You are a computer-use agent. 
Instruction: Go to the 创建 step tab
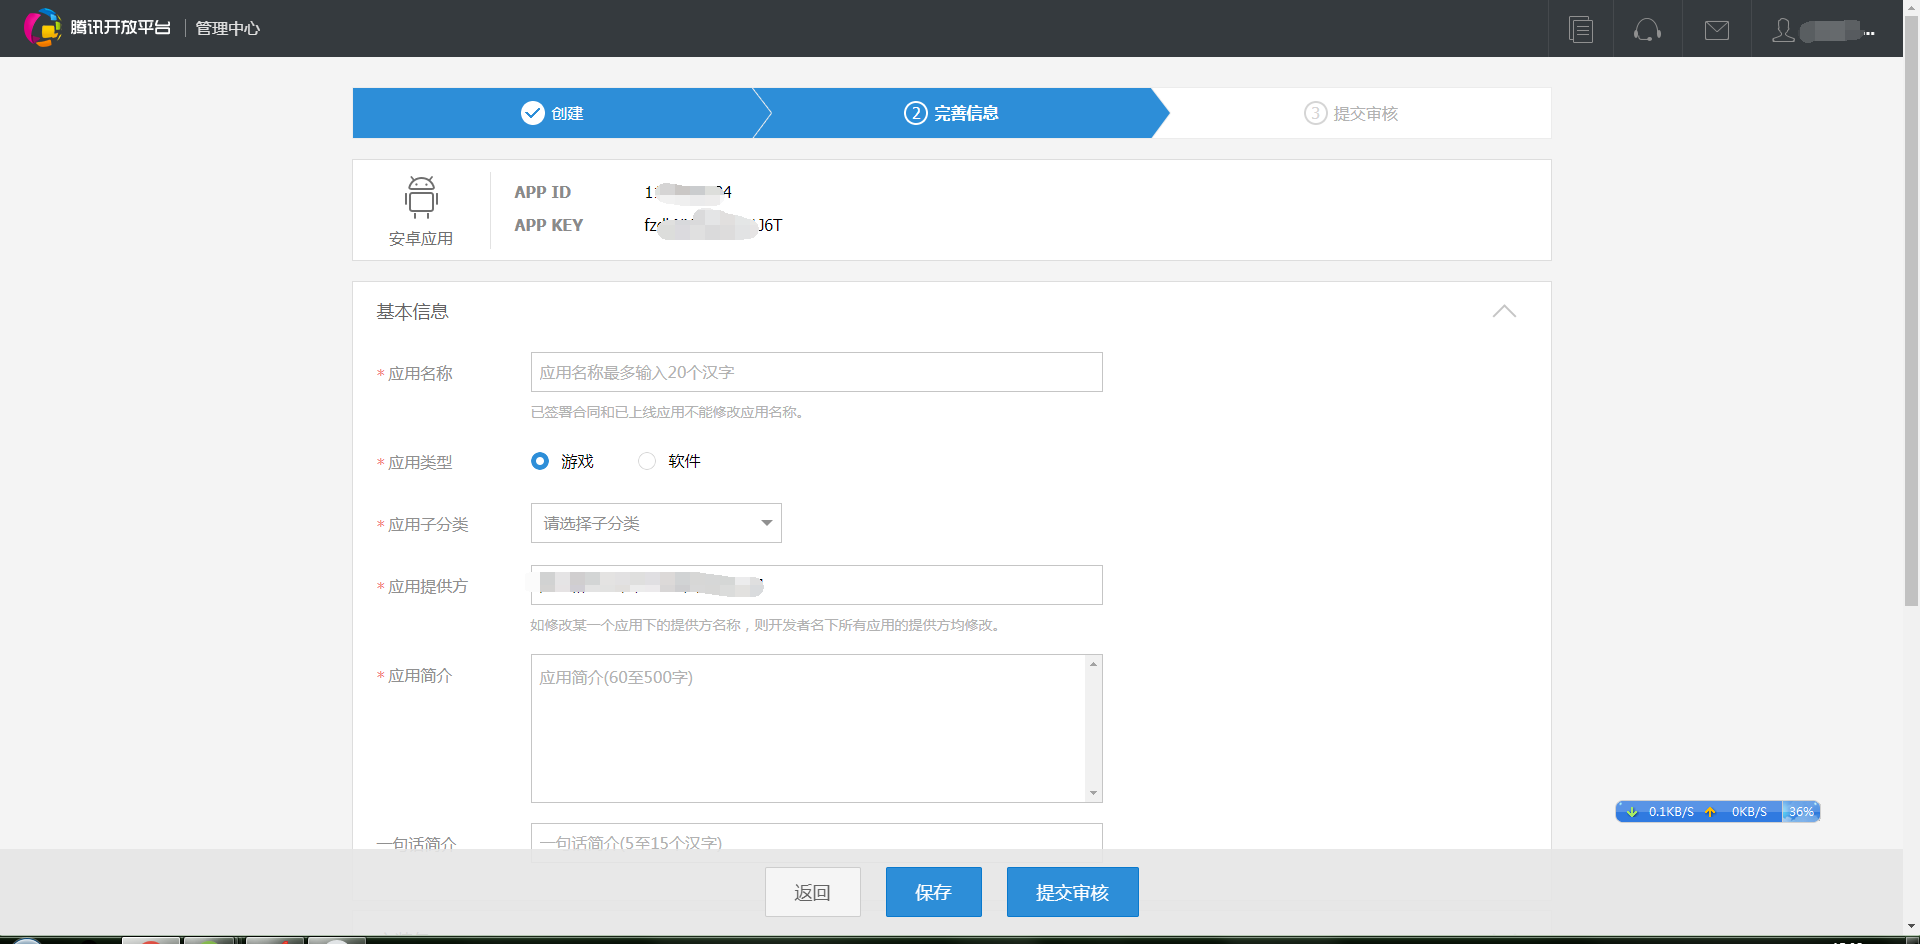coord(553,113)
